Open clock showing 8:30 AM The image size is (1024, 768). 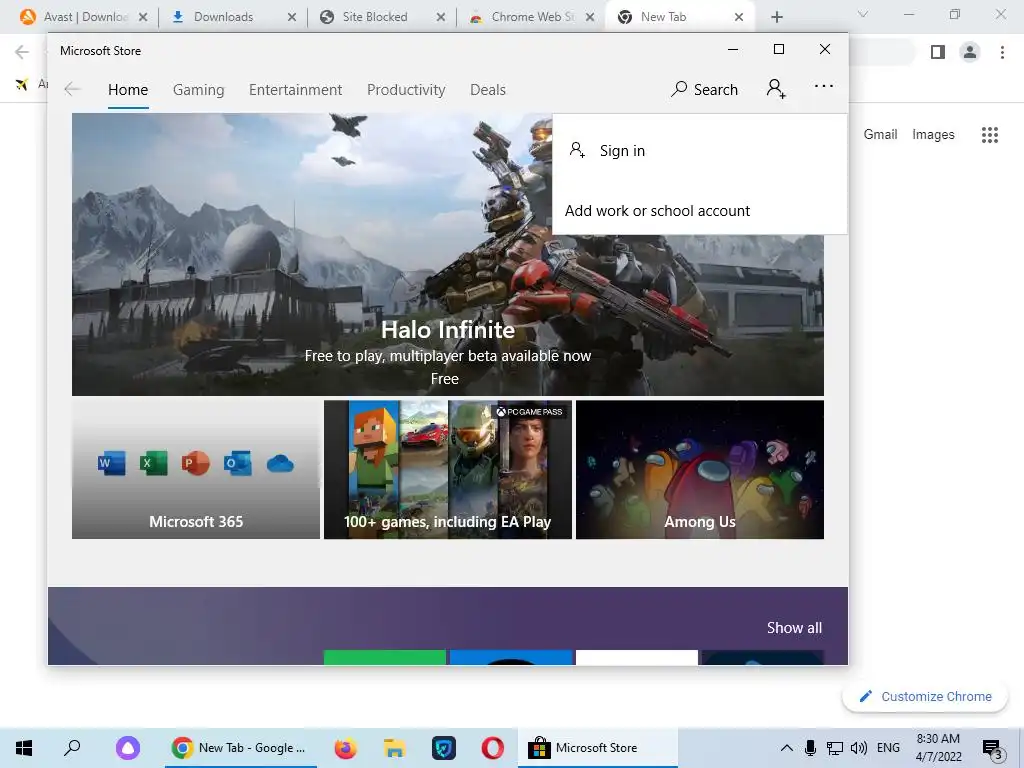tap(938, 748)
